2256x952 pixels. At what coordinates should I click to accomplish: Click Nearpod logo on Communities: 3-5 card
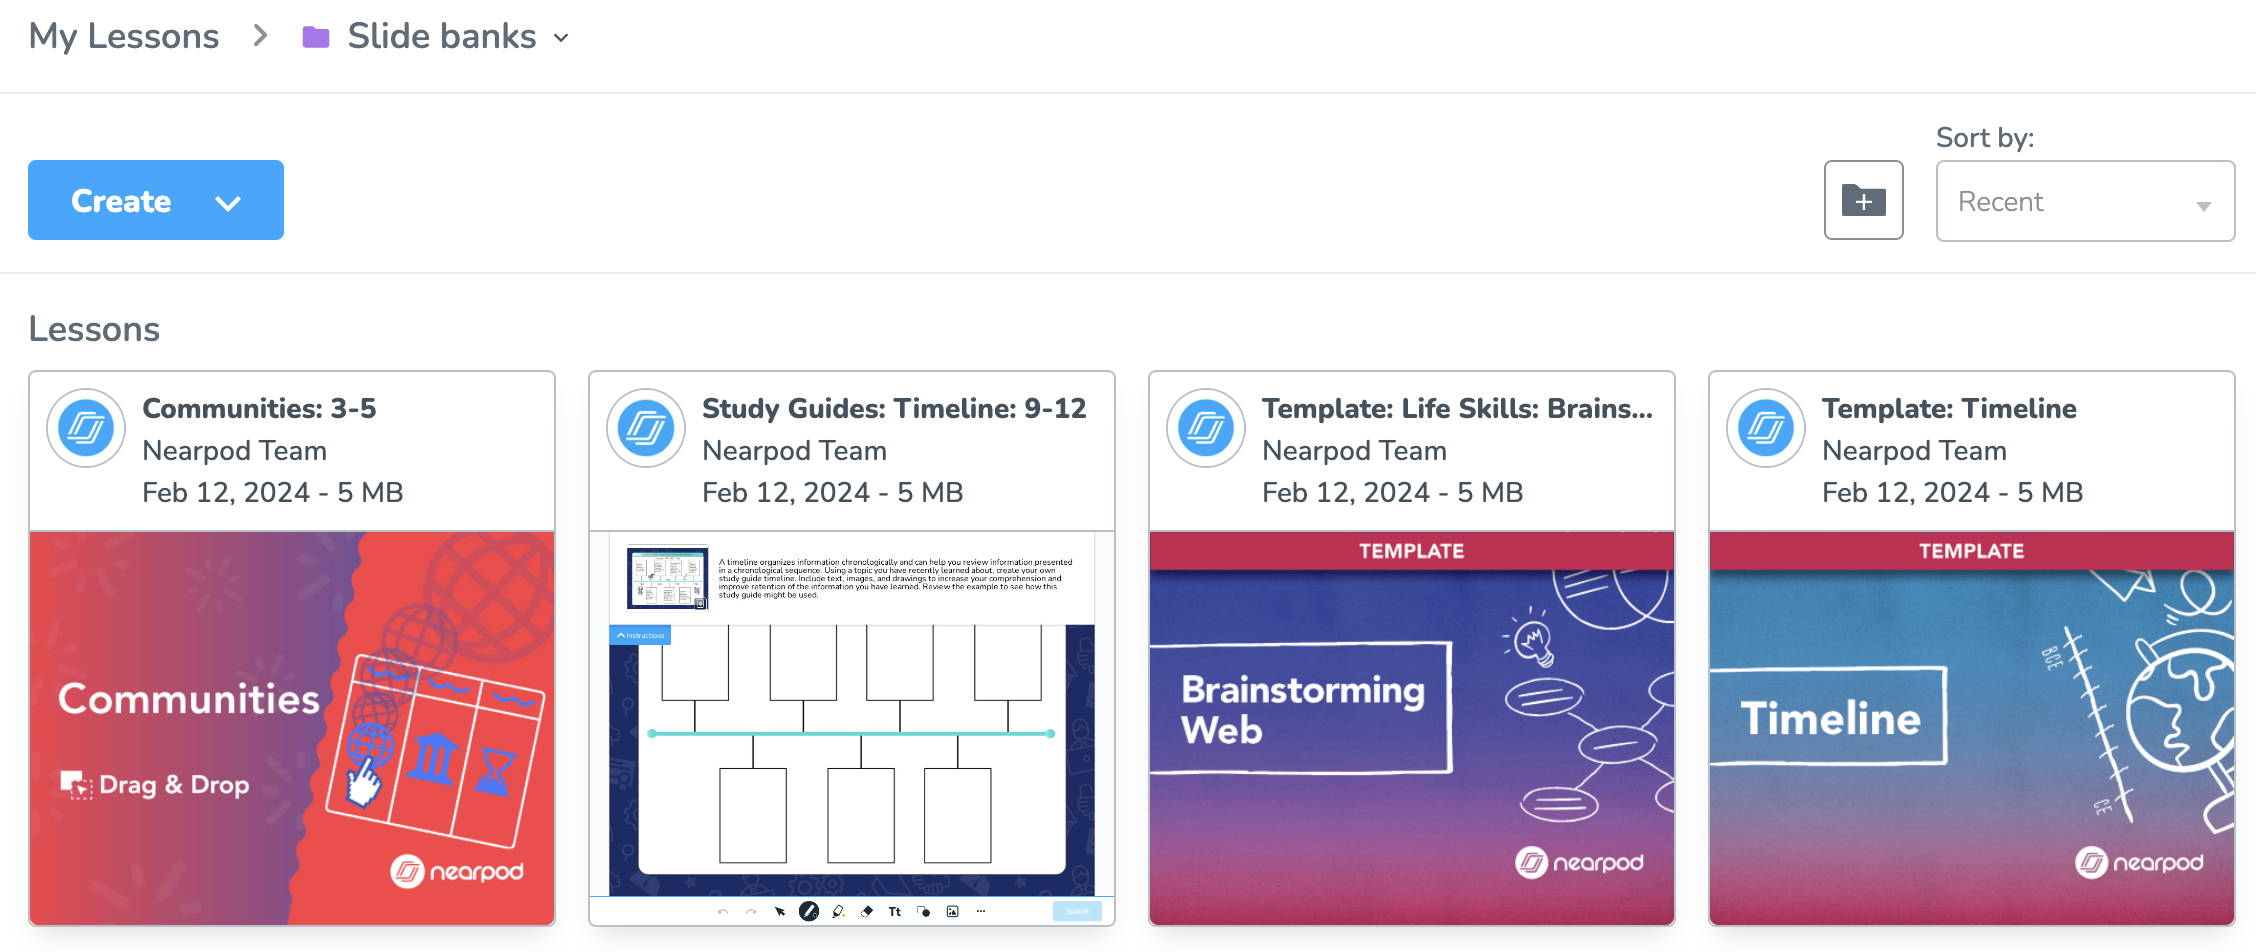[x=86, y=428]
